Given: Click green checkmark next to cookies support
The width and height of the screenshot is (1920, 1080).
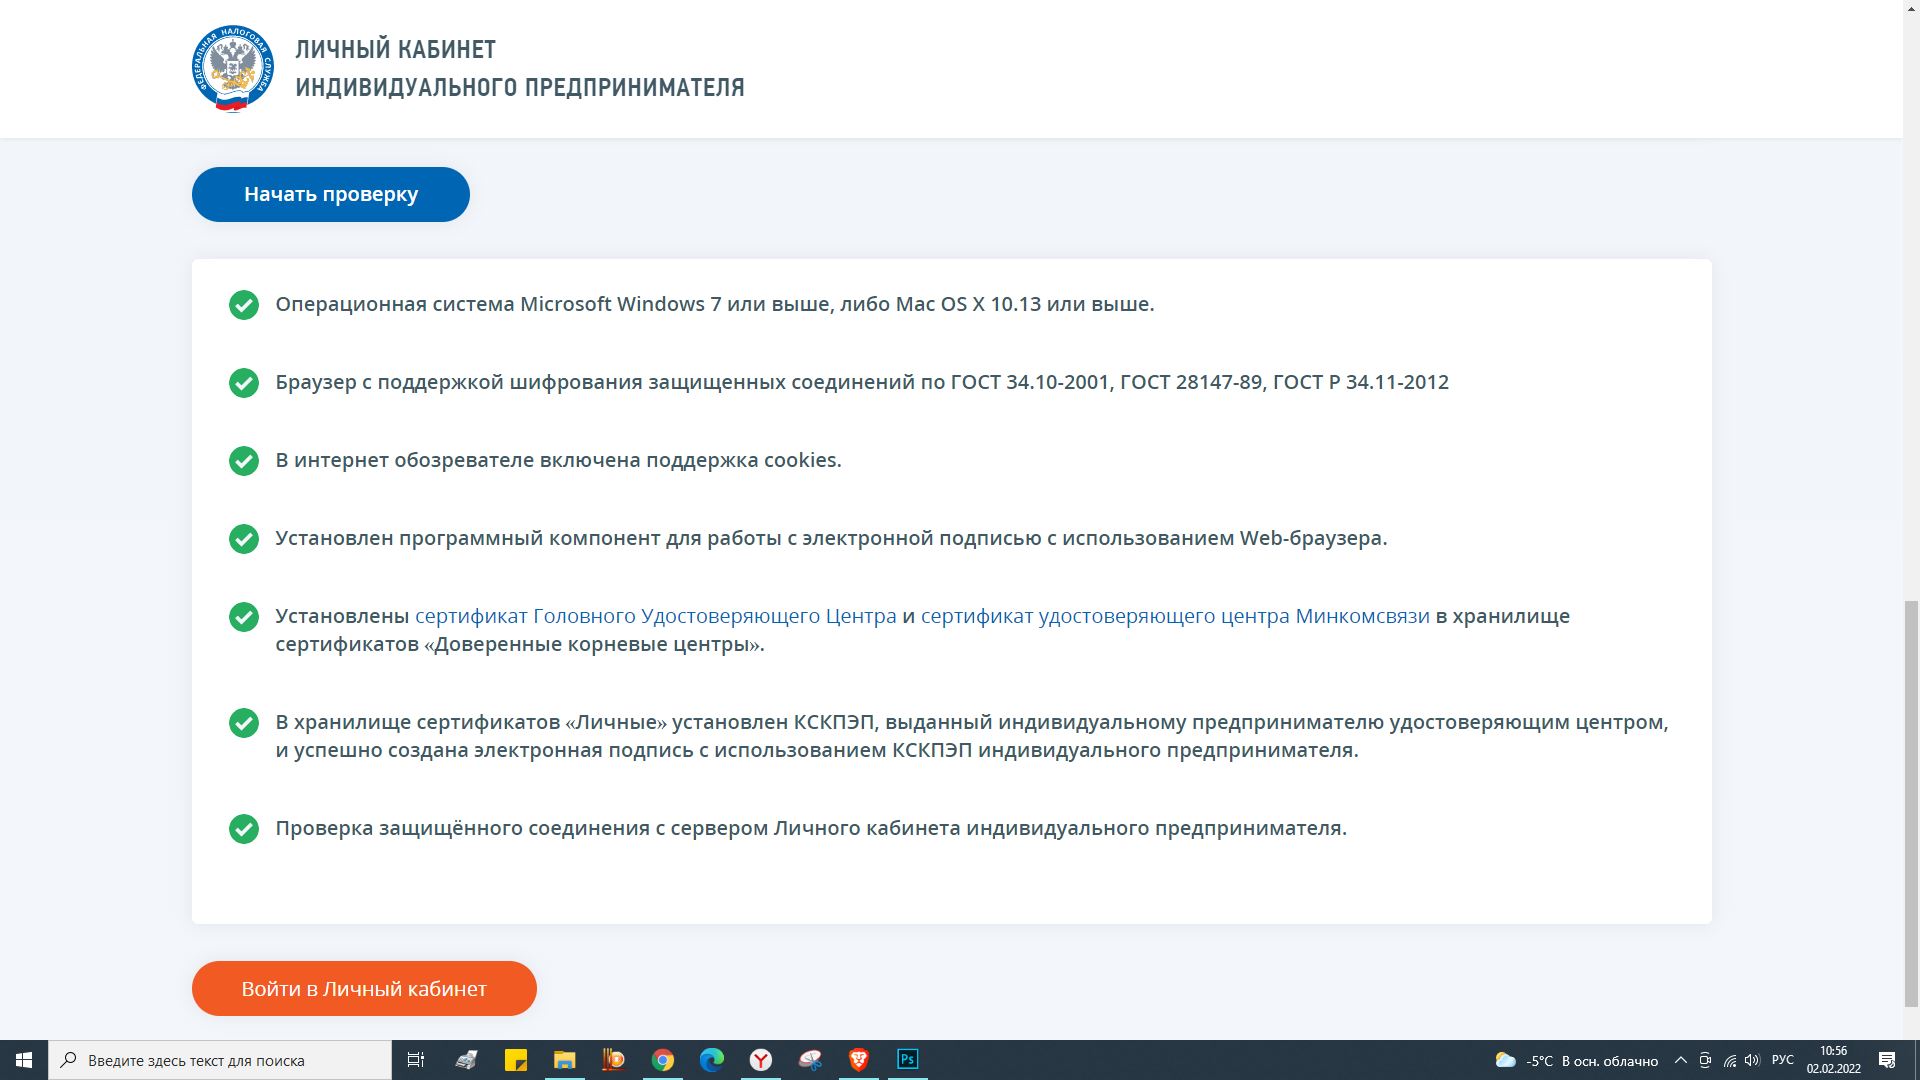Looking at the screenshot, I should tap(244, 461).
